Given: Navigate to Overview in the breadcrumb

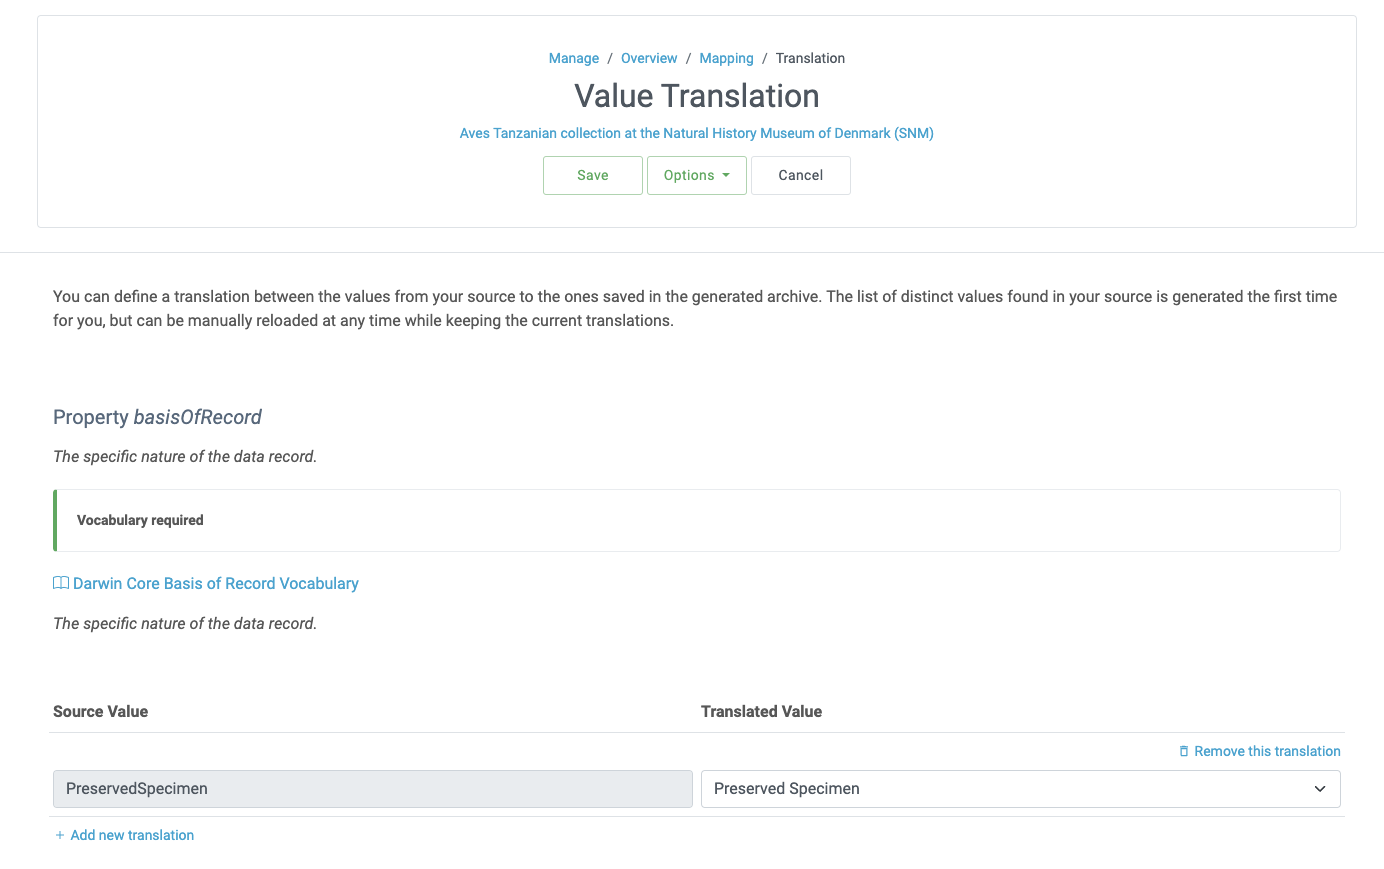Looking at the screenshot, I should pyautogui.click(x=648, y=58).
